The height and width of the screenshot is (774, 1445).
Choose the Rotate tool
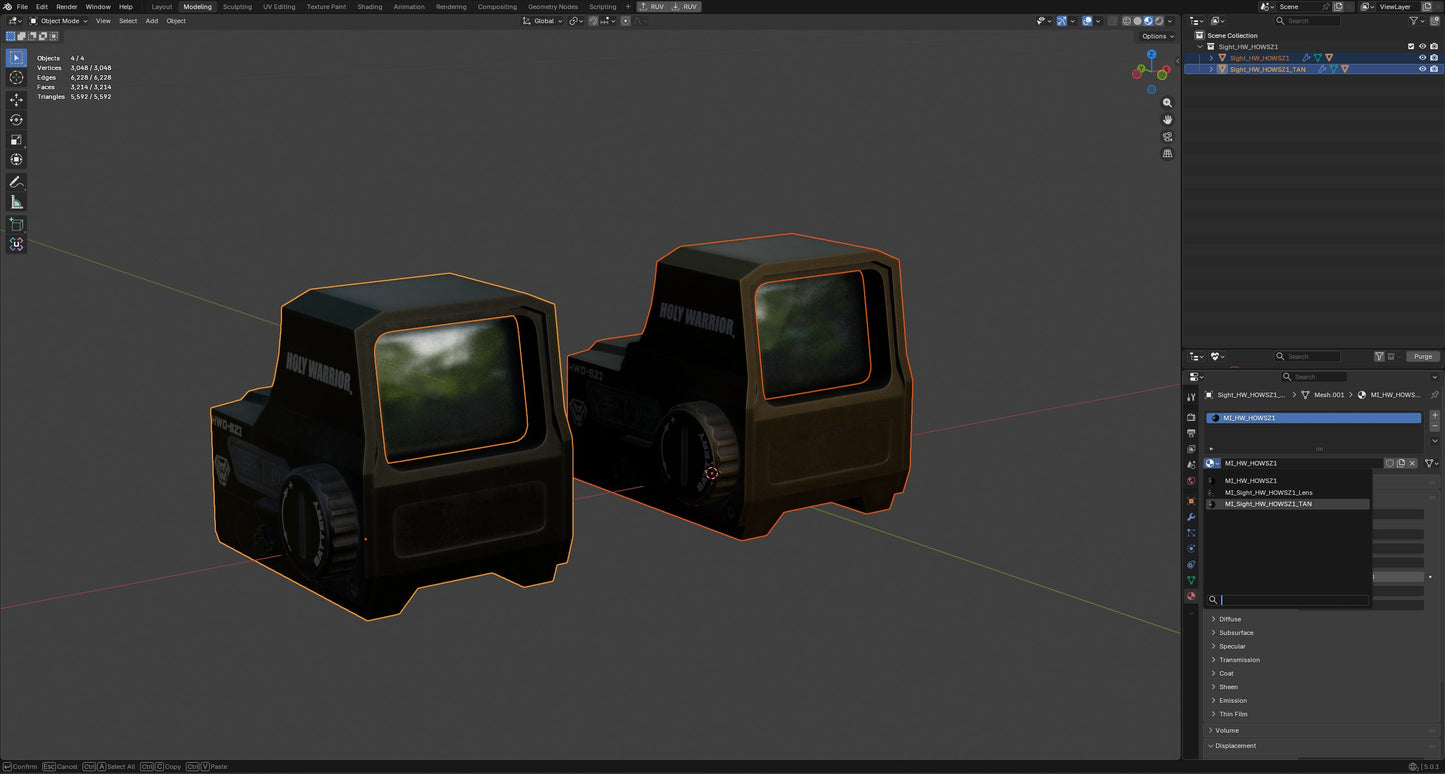(16, 120)
